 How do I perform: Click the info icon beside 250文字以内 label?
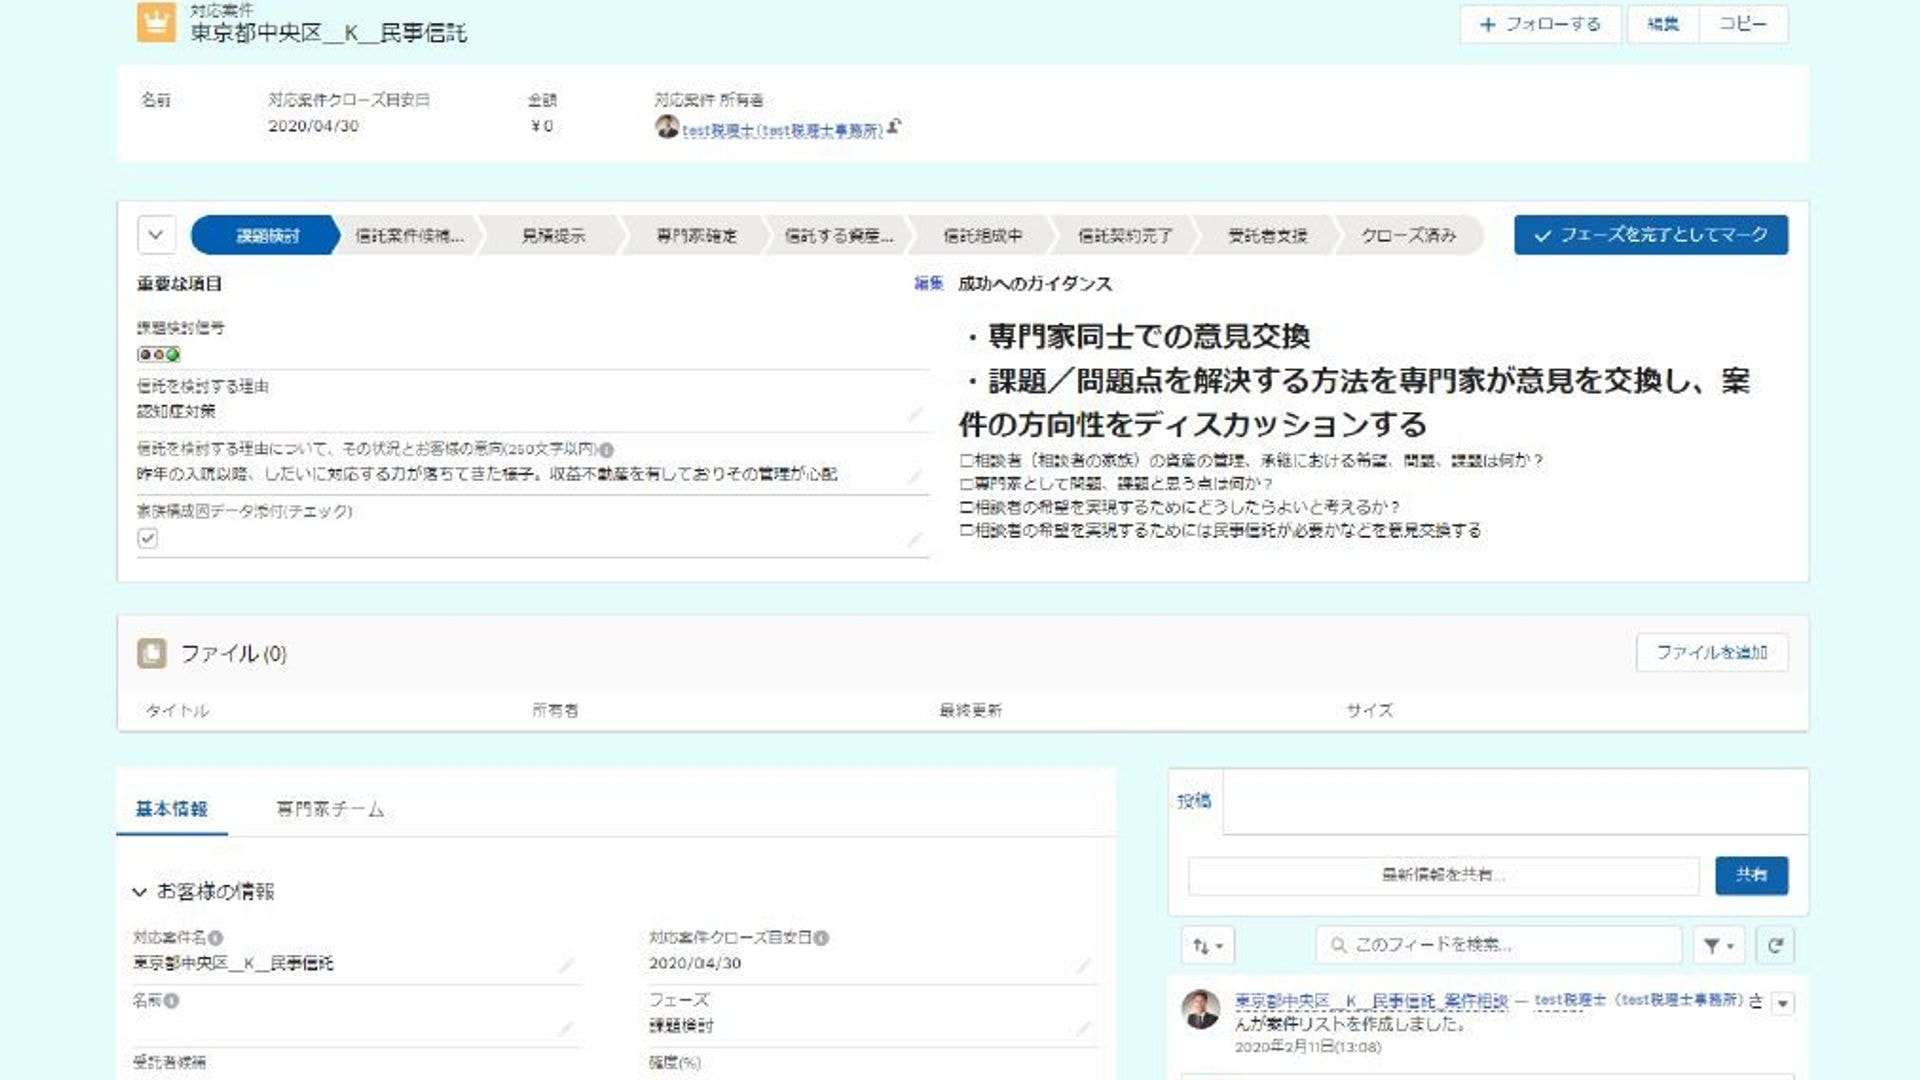point(606,450)
